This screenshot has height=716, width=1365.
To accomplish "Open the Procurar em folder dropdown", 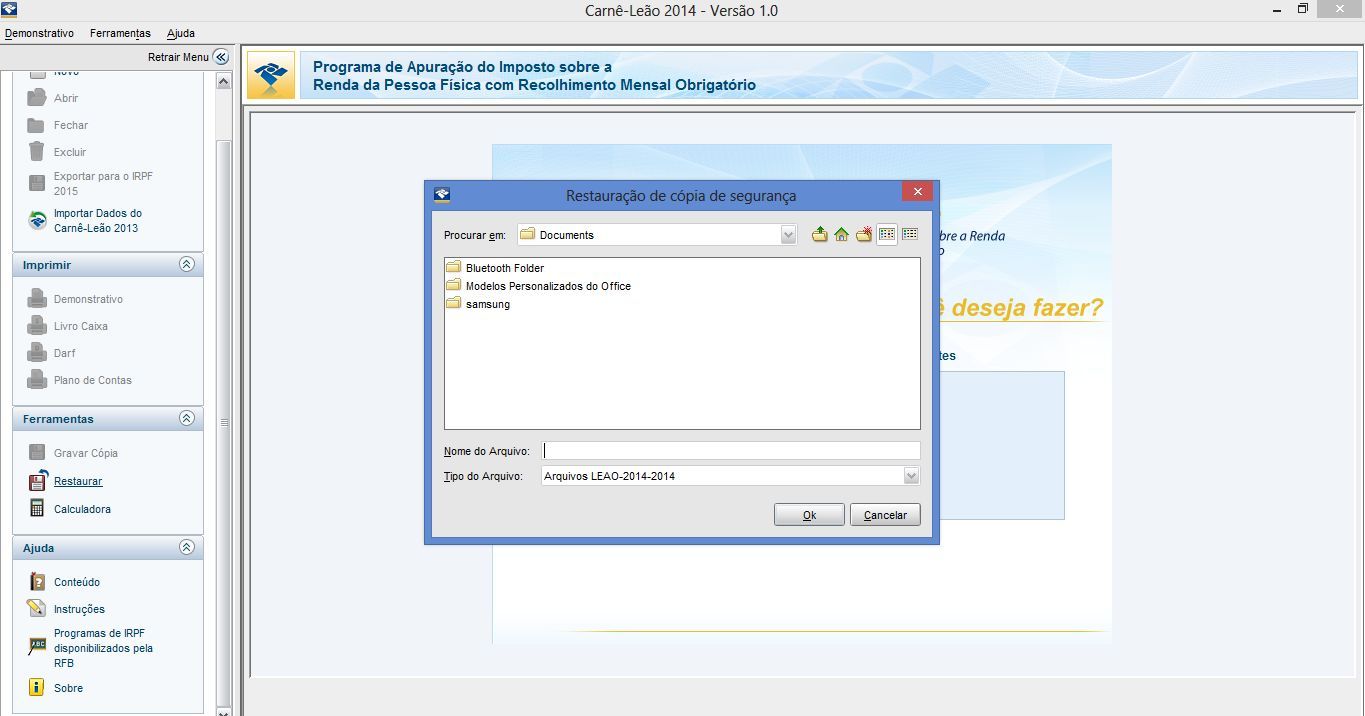I will coord(788,235).
